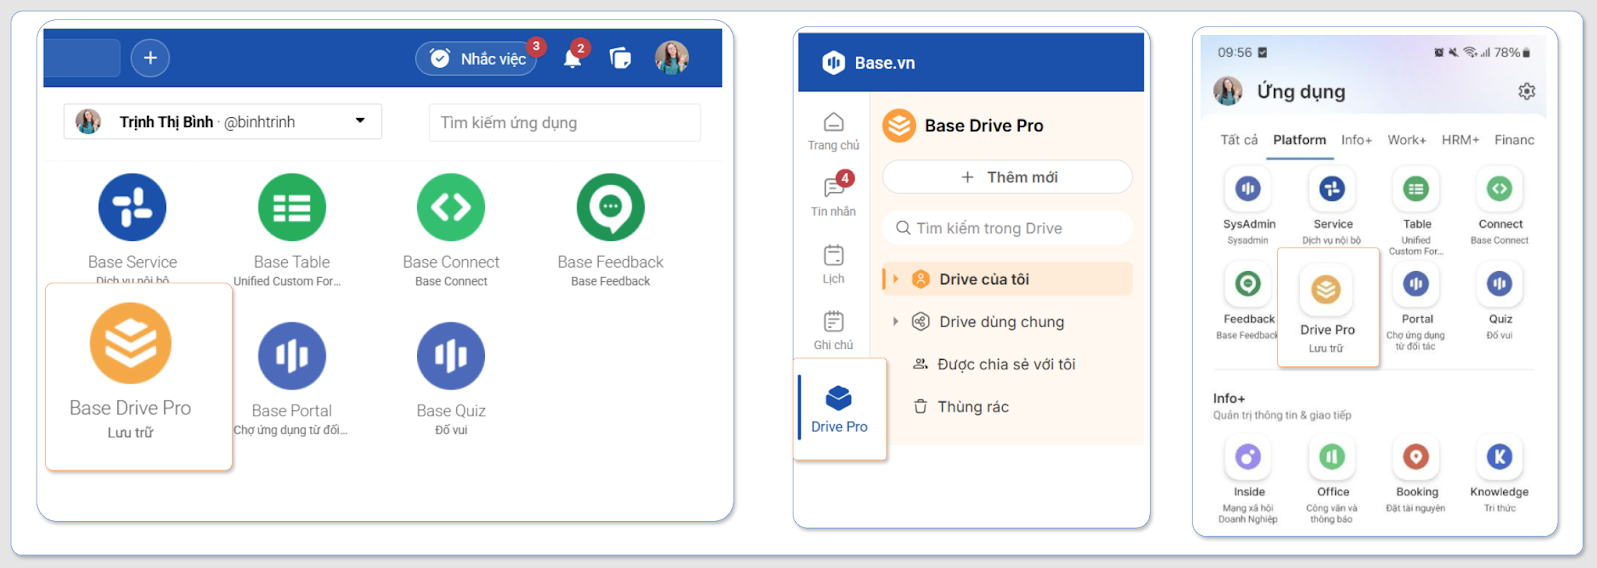
Task: Switch to the Platform tab
Action: pyautogui.click(x=1300, y=140)
